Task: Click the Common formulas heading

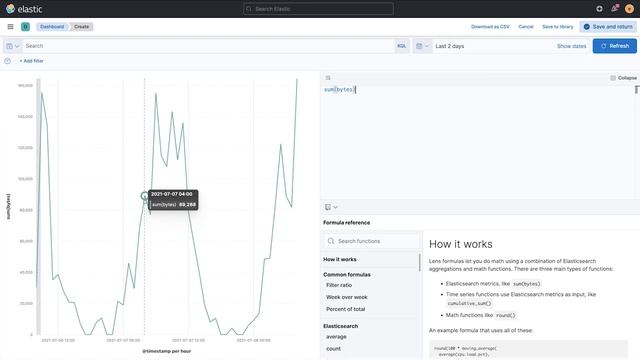Action: tap(347, 275)
